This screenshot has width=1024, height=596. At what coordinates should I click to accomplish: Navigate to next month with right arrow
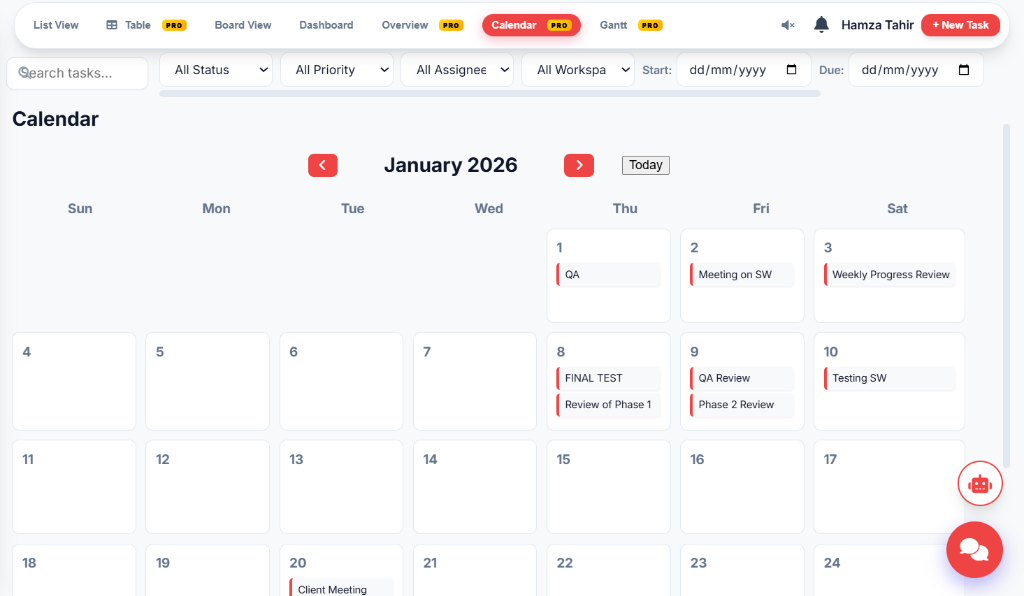click(x=578, y=165)
